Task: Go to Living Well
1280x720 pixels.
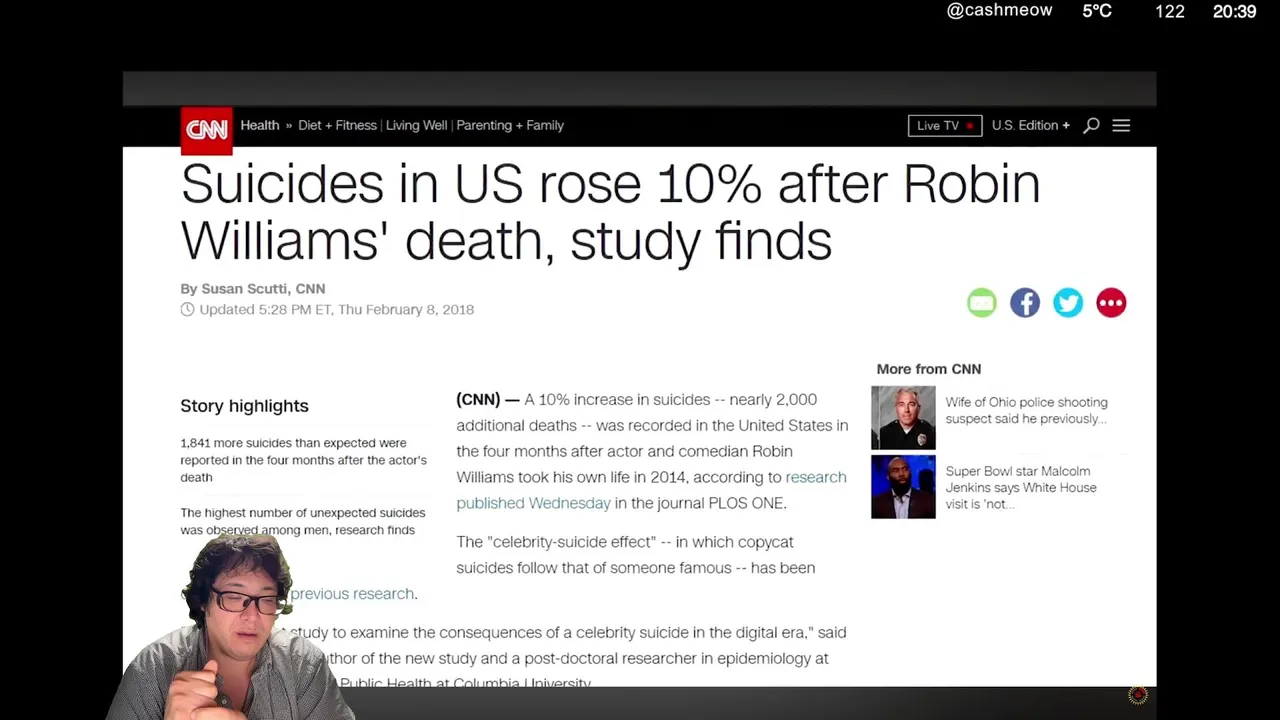Action: coord(416,125)
